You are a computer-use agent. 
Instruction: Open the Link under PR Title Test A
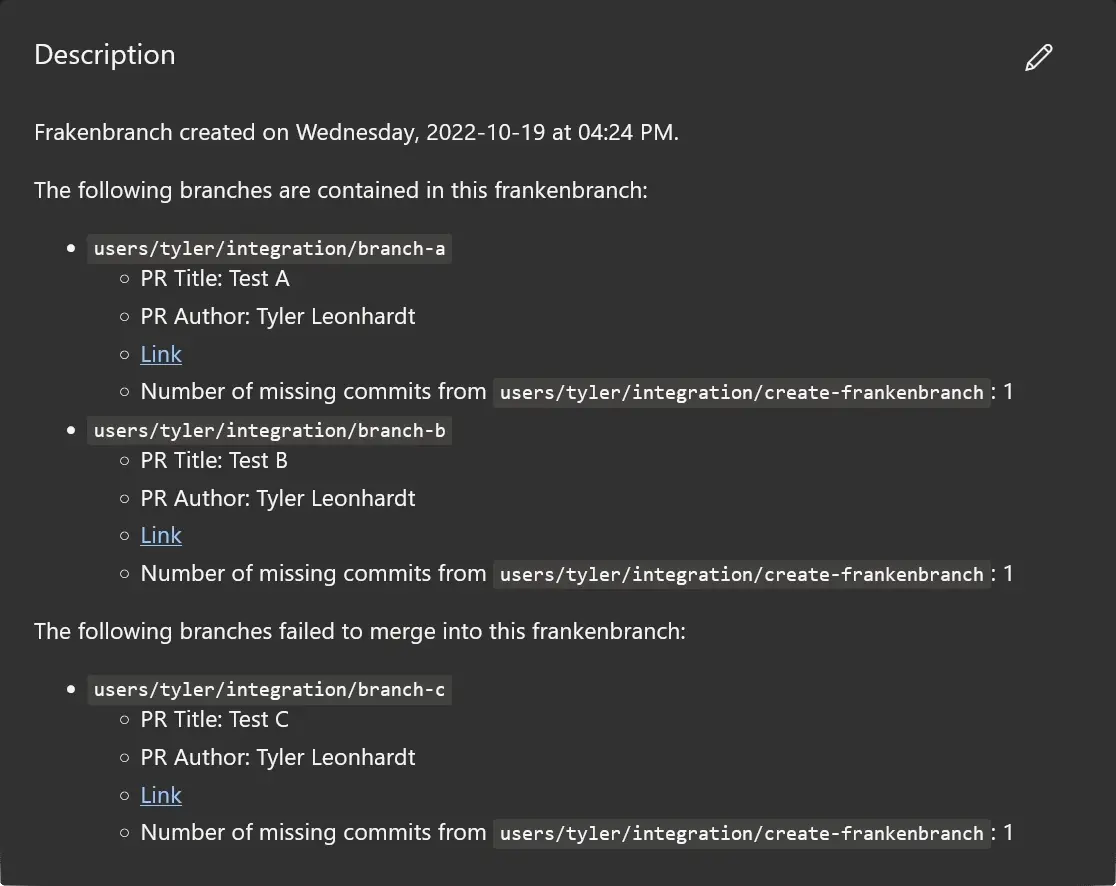[x=161, y=354]
